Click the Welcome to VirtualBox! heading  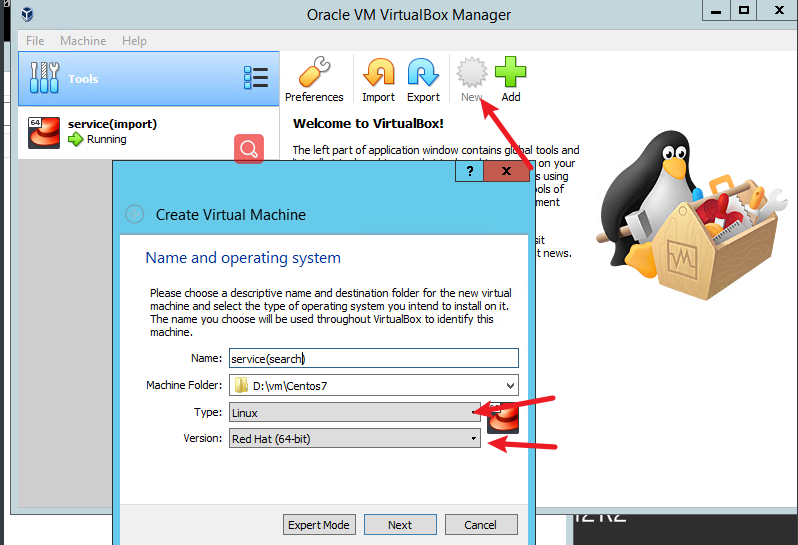(368, 124)
